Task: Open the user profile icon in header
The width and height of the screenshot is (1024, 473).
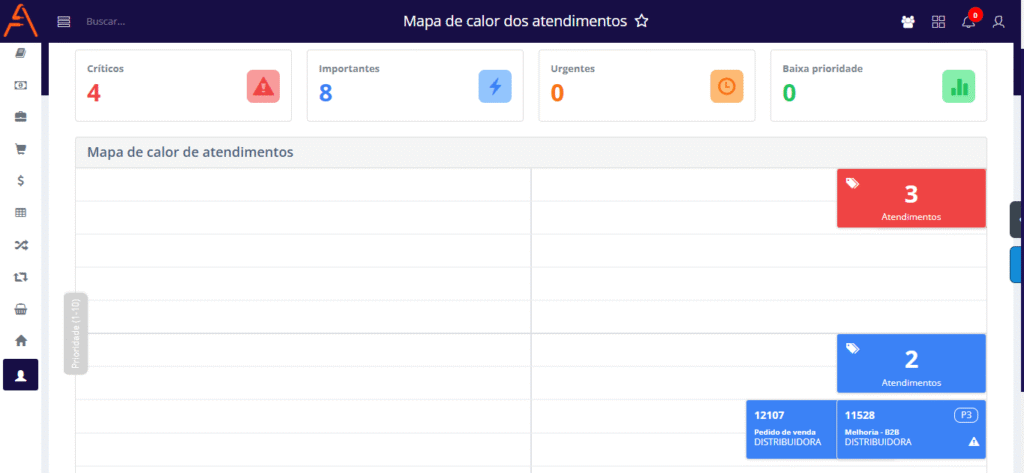Action: (x=998, y=22)
